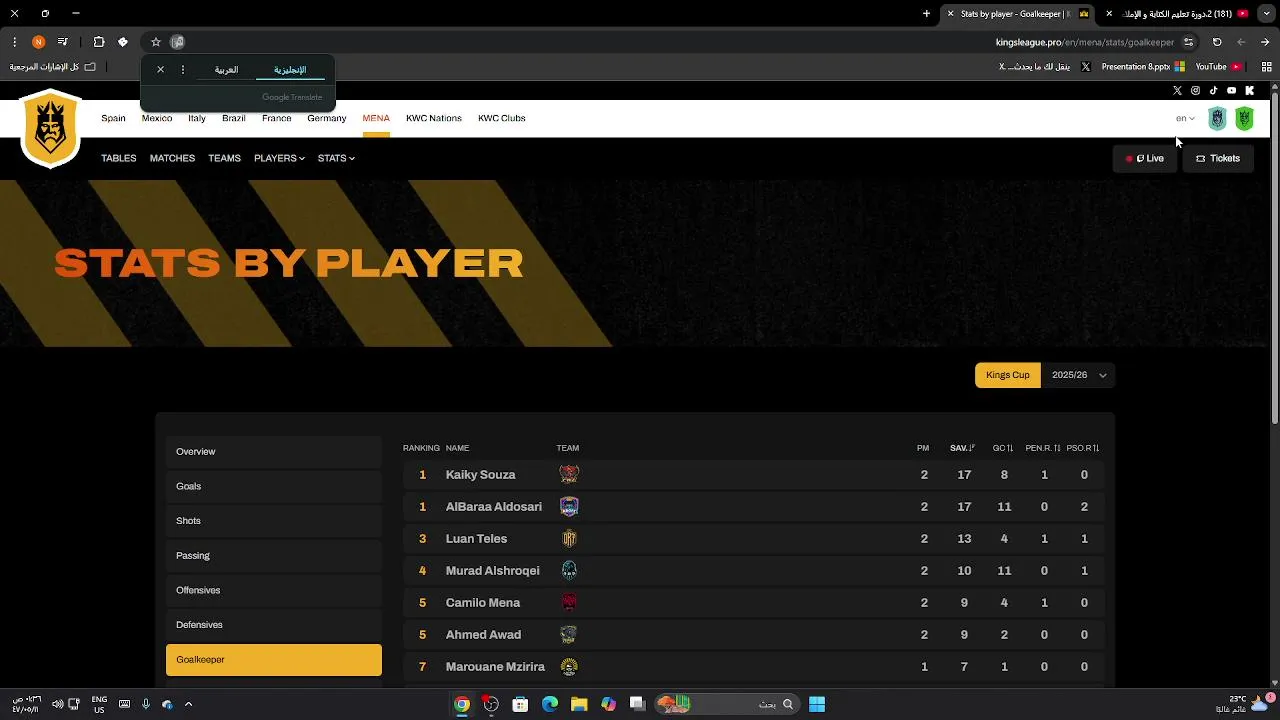Open the Spain league link
Screen dimensions: 1280x720
(113, 118)
